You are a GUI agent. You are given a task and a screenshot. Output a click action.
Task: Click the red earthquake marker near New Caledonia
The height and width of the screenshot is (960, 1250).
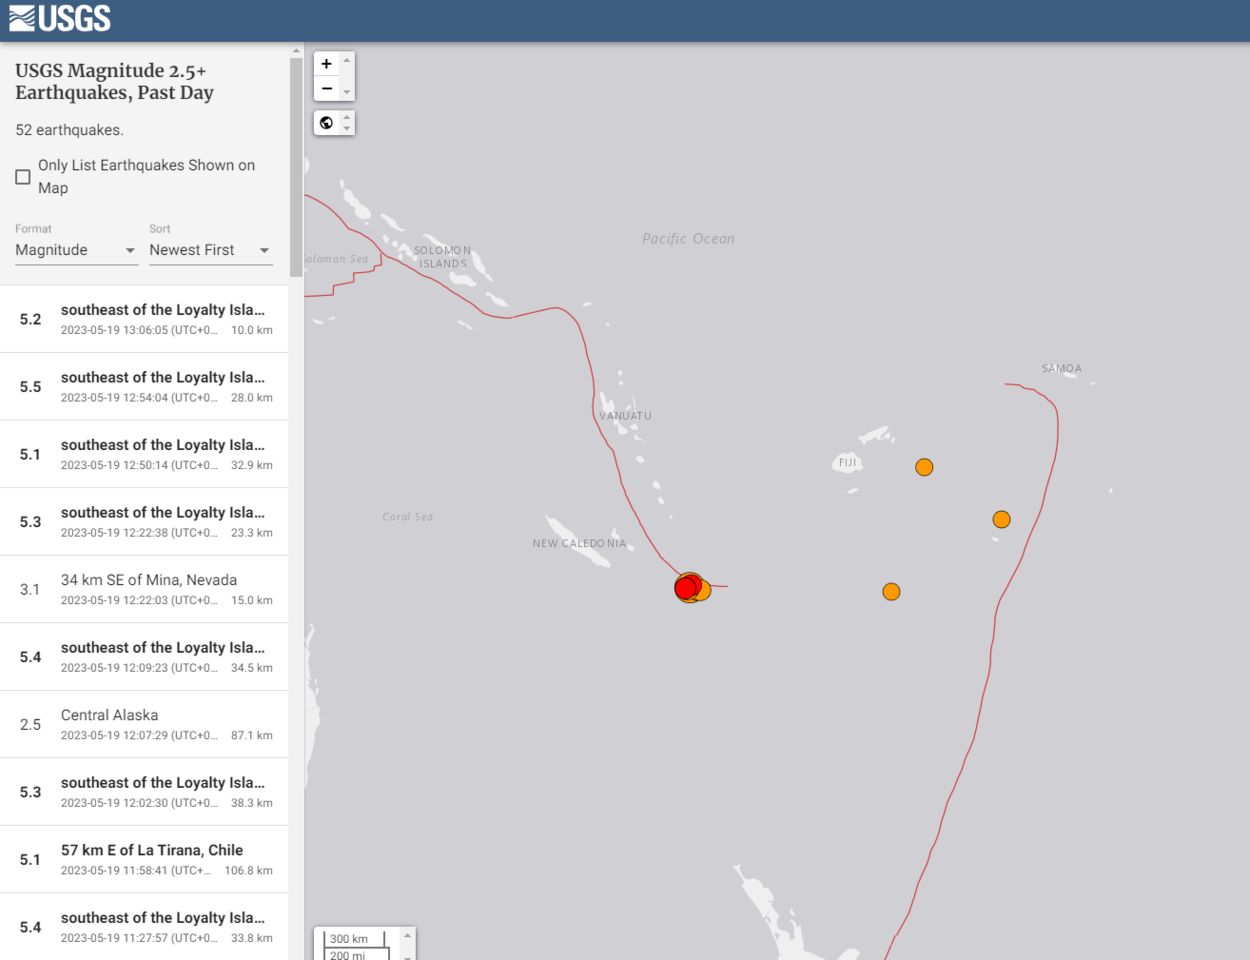685,588
